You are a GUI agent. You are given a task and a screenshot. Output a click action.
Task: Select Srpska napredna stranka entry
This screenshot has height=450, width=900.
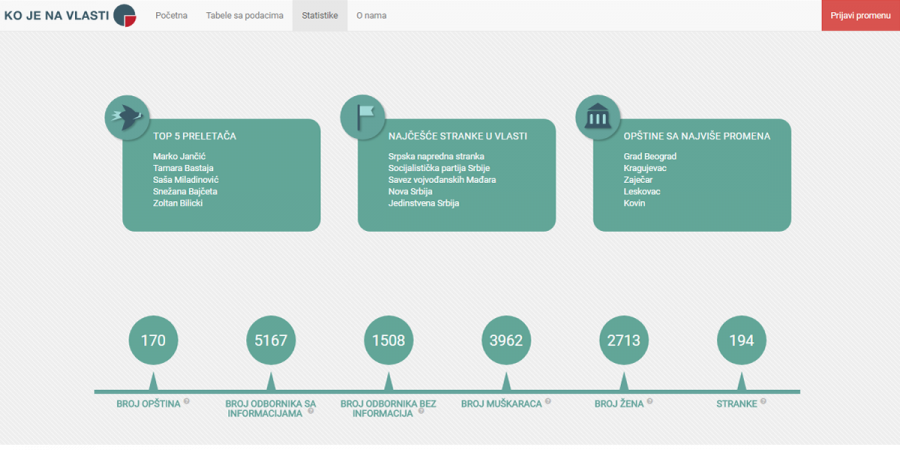pyautogui.click(x=436, y=157)
